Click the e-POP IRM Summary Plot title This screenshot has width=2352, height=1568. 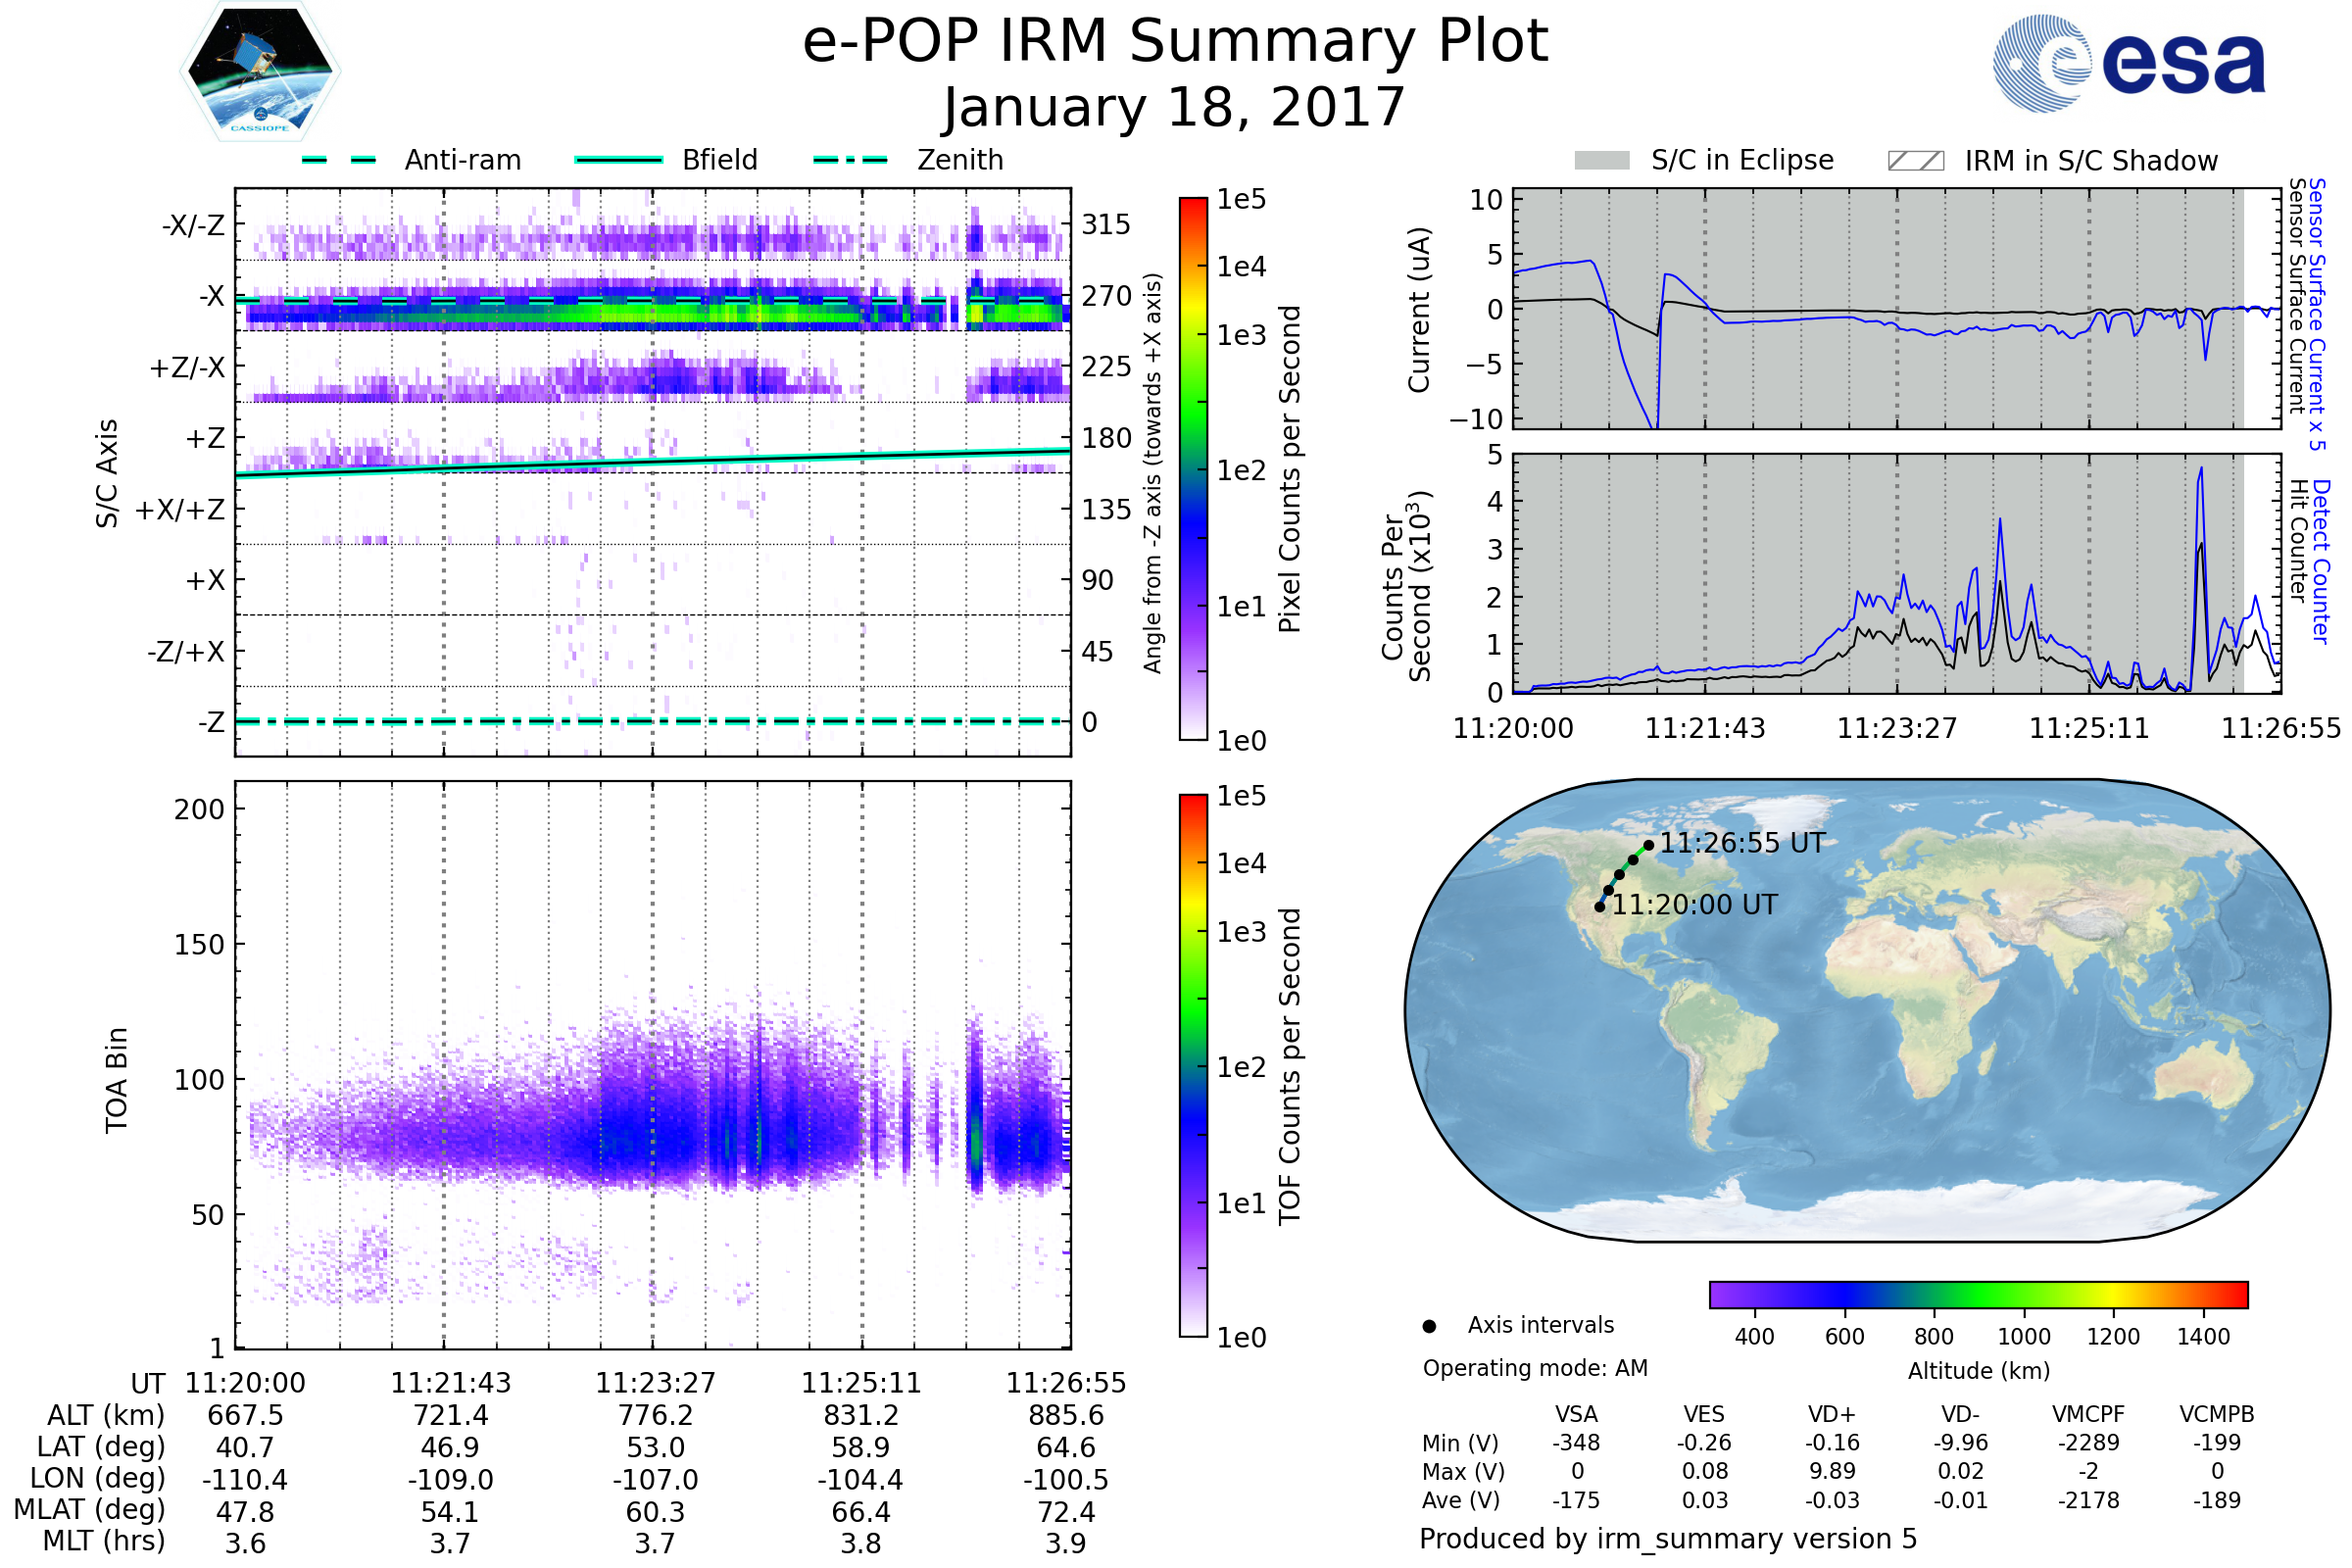click(x=1175, y=42)
